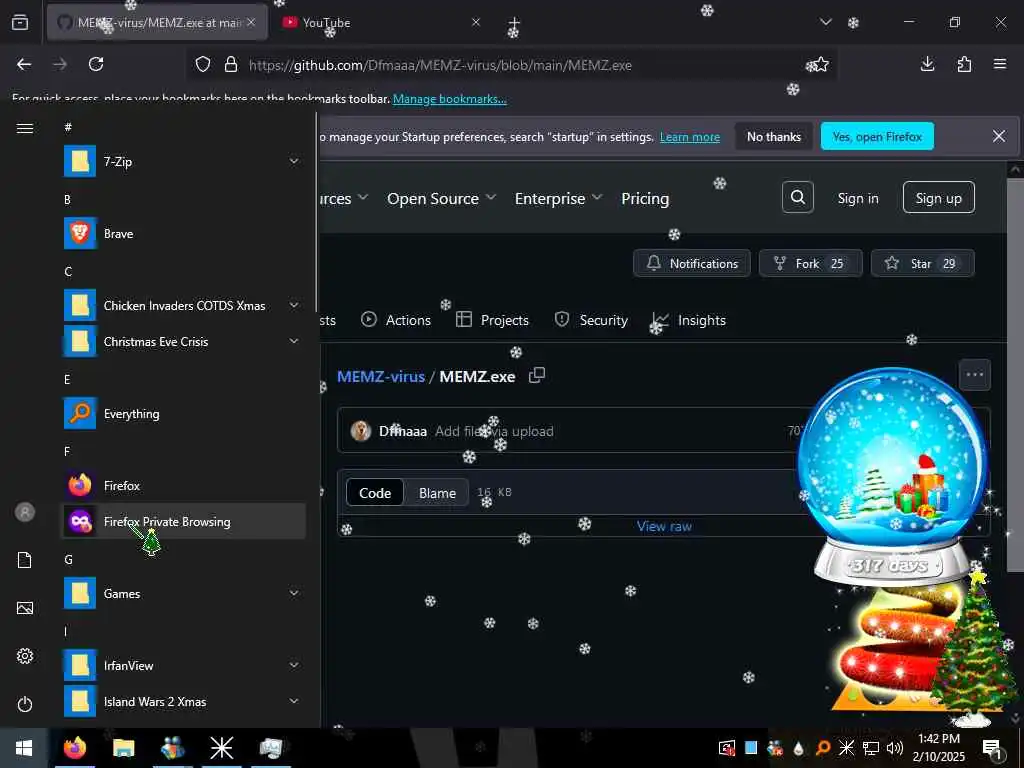The image size is (1024, 768).
Task: Click the Firefox back arrow
Action: coord(24,64)
